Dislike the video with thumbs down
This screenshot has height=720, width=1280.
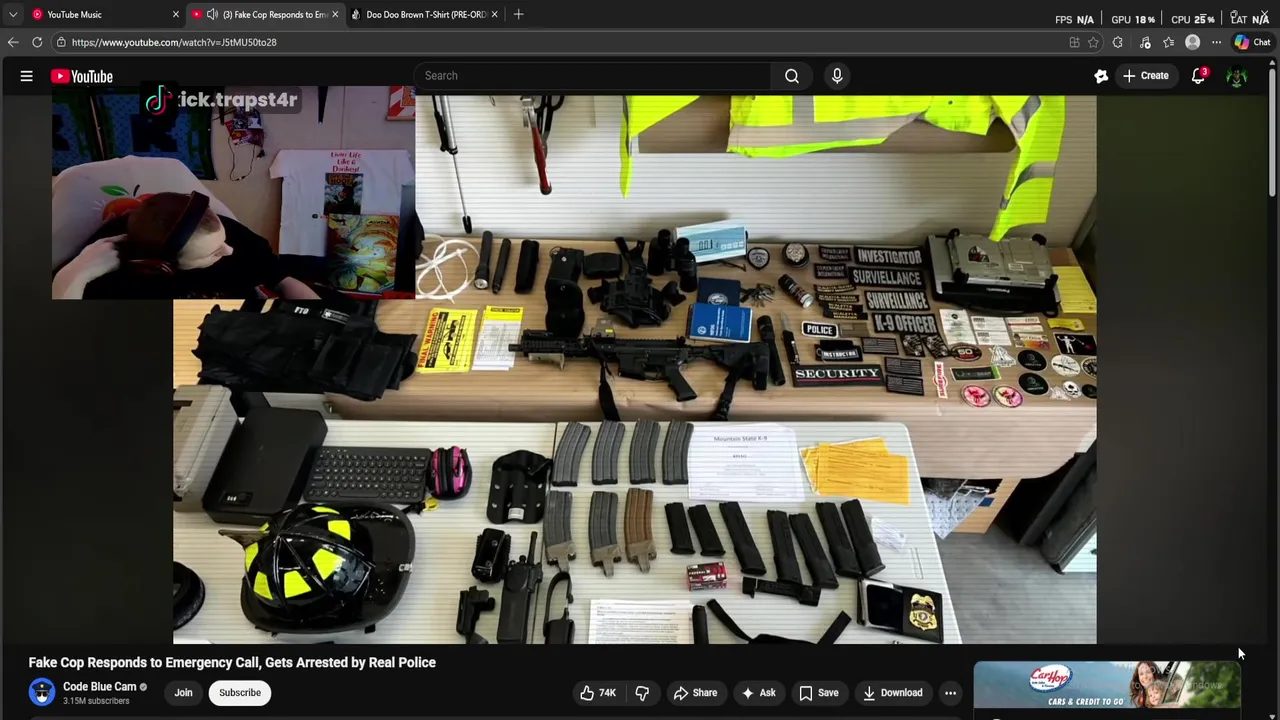pos(642,692)
